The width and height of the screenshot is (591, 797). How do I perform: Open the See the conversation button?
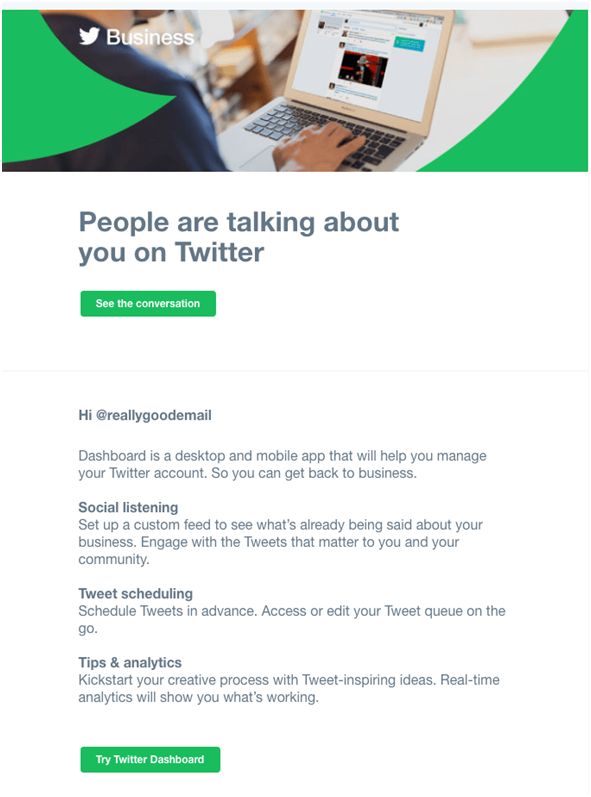tap(148, 303)
